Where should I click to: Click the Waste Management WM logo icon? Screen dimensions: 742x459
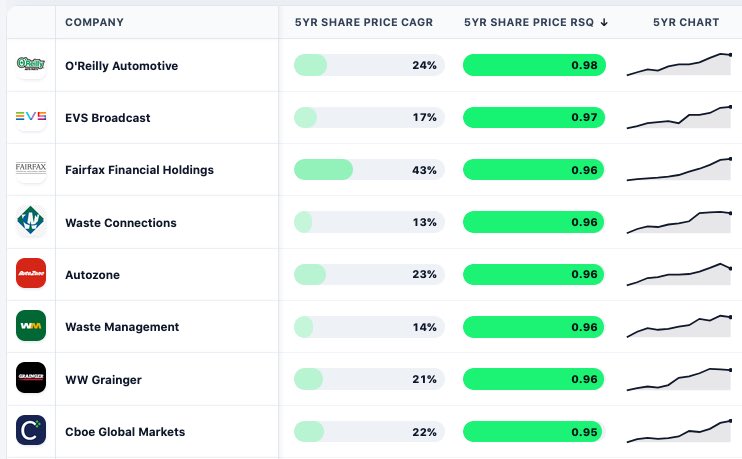coord(31,326)
